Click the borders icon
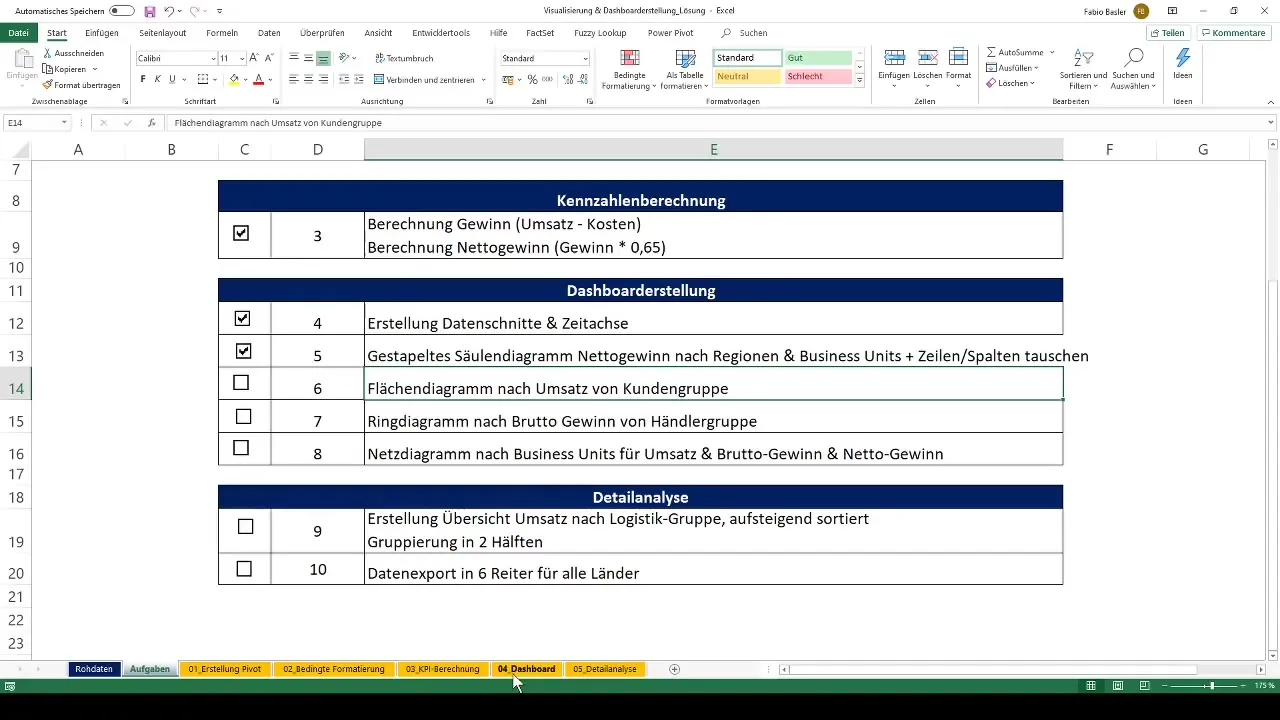Viewport: 1280px width, 720px height. coord(203,79)
